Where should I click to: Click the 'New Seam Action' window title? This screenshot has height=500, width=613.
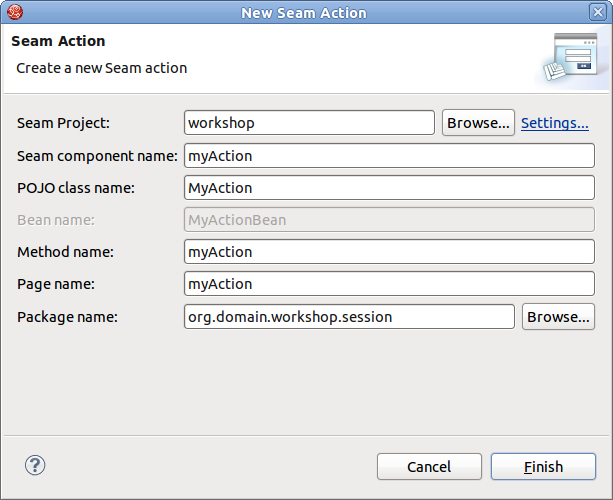(304, 13)
